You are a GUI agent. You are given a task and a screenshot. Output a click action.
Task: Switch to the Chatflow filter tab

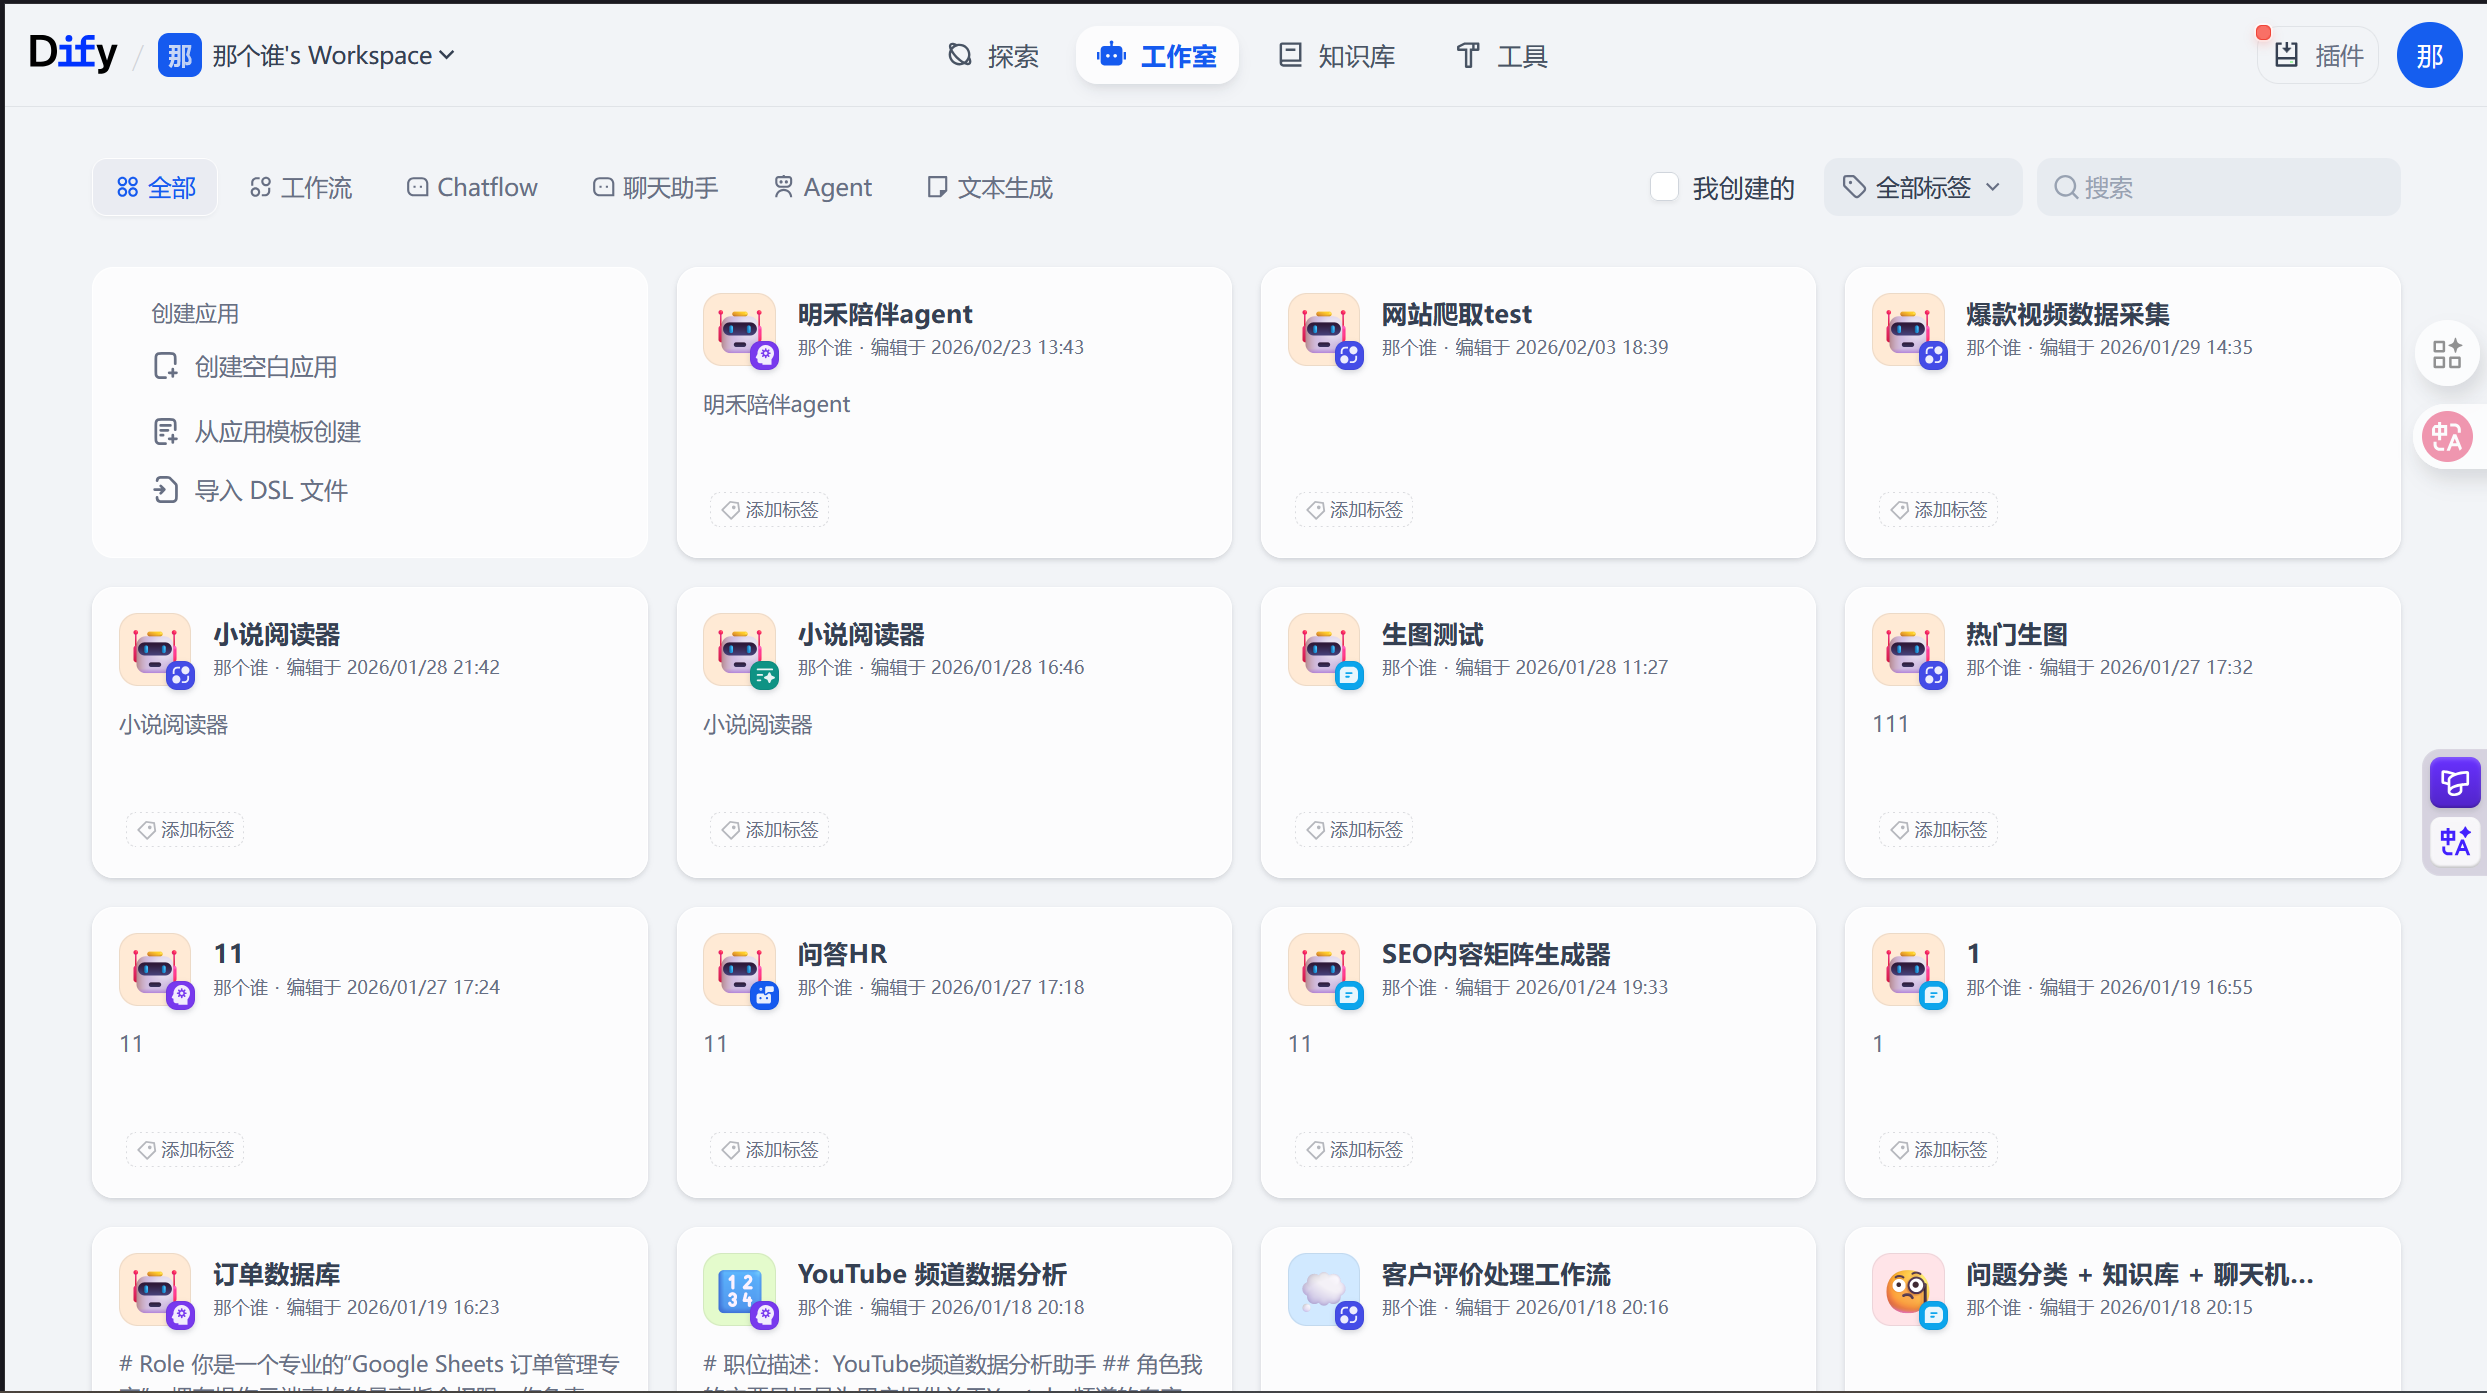tap(471, 186)
